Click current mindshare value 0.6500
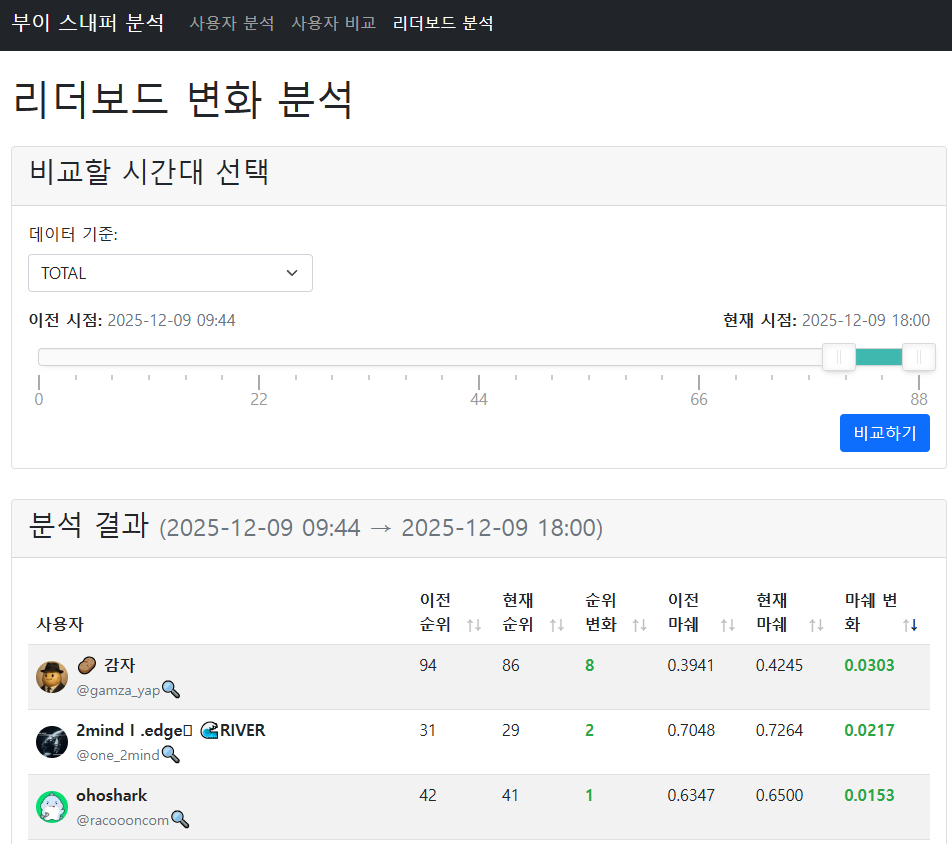The width and height of the screenshot is (952, 844). pos(780,795)
